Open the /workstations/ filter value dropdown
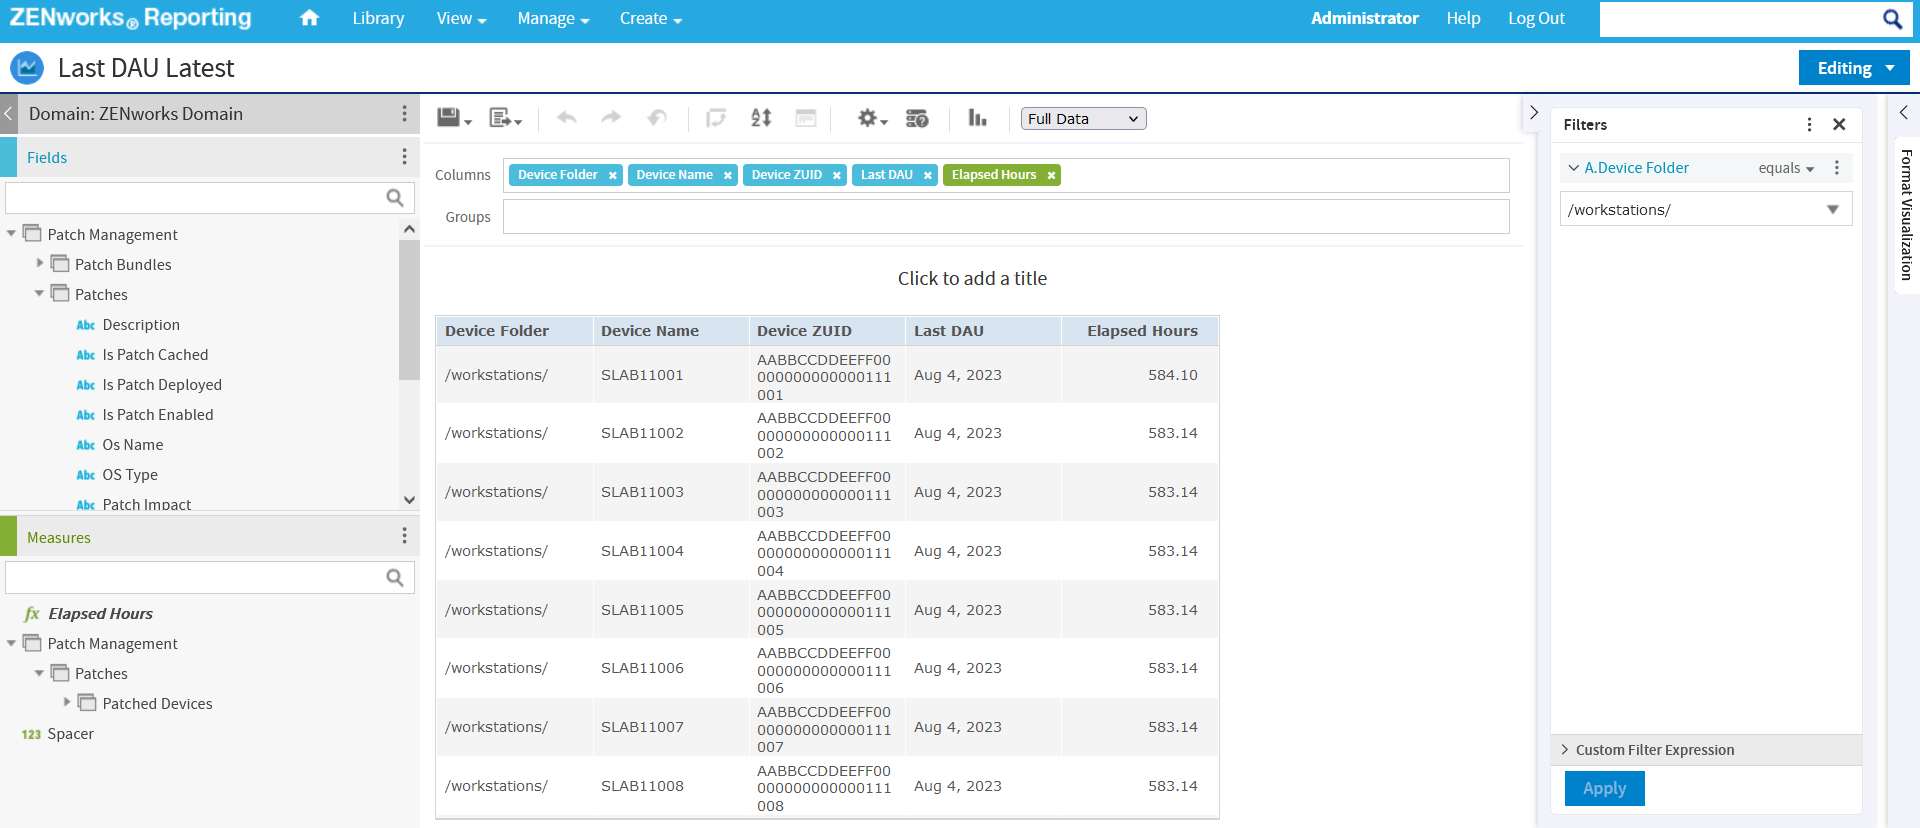The height and width of the screenshot is (828, 1920). coord(1832,209)
